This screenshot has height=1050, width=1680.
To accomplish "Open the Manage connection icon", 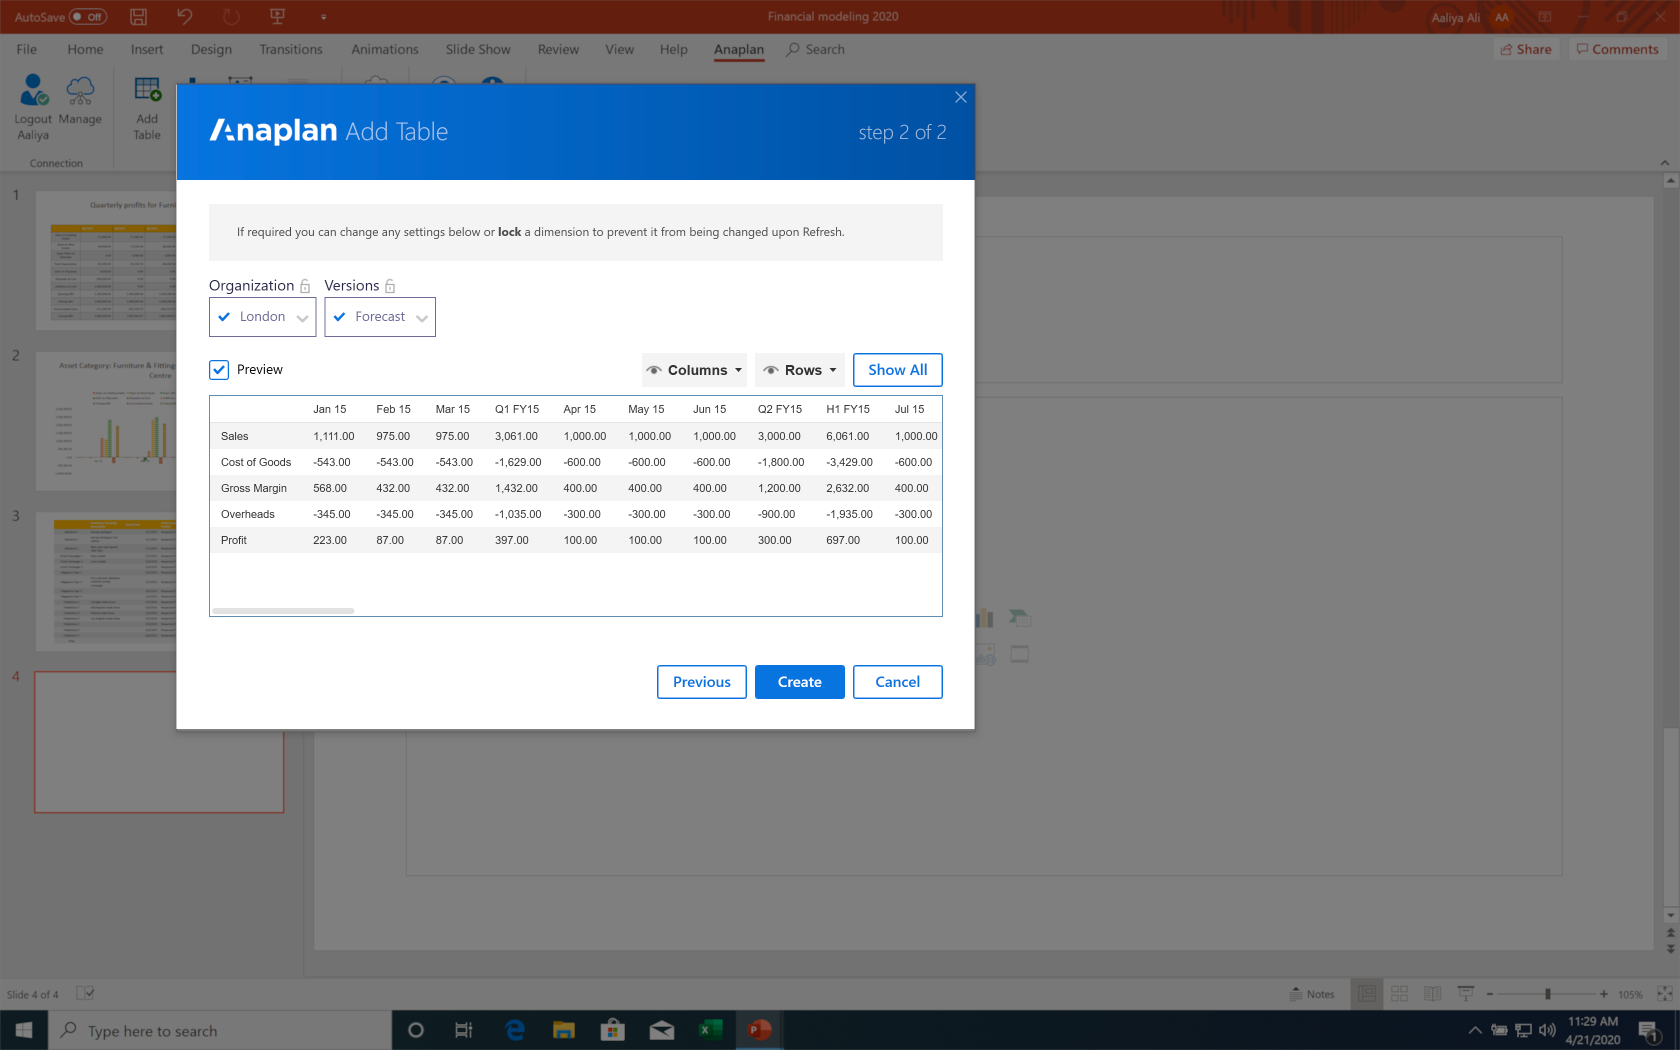I will tap(80, 90).
